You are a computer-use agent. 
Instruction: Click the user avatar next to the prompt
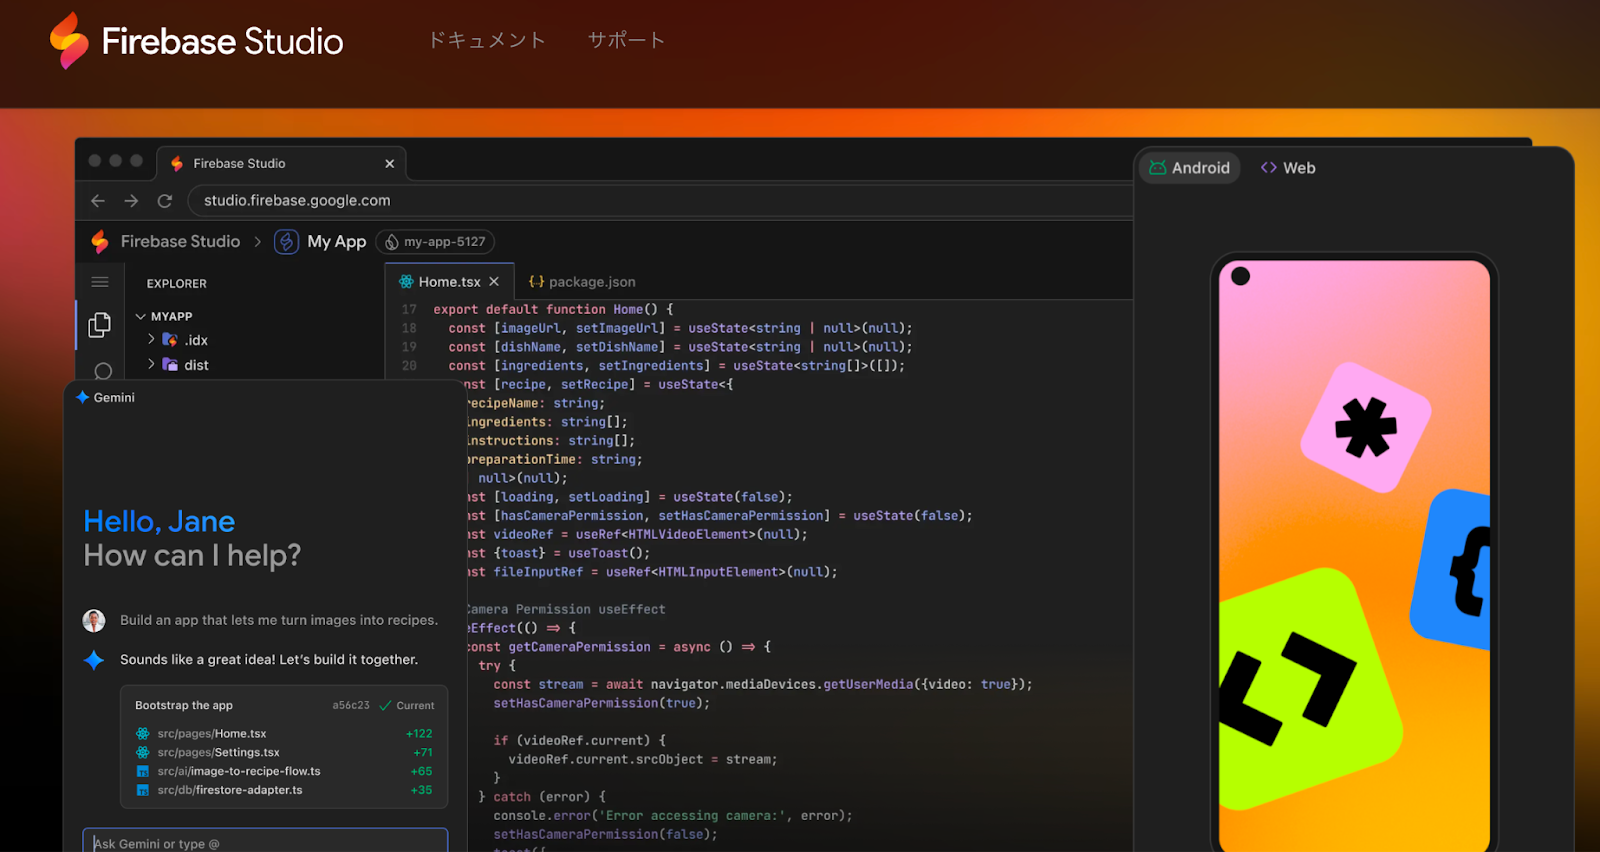pyautogui.click(x=94, y=620)
